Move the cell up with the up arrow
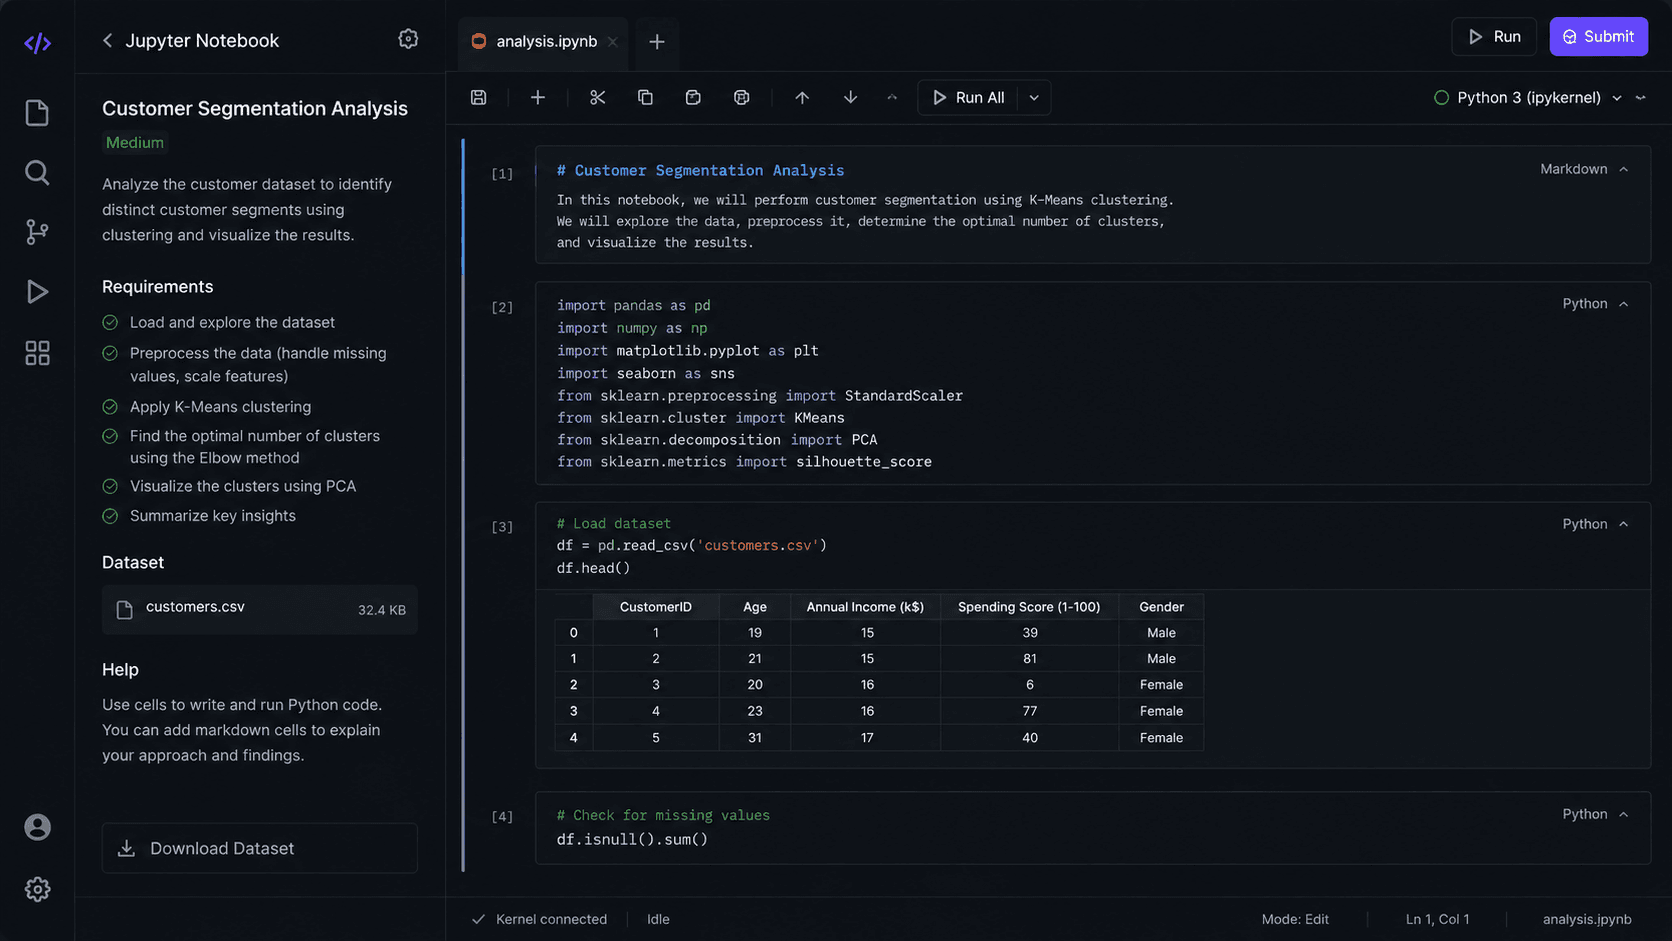This screenshot has height=941, width=1672. 802,97
